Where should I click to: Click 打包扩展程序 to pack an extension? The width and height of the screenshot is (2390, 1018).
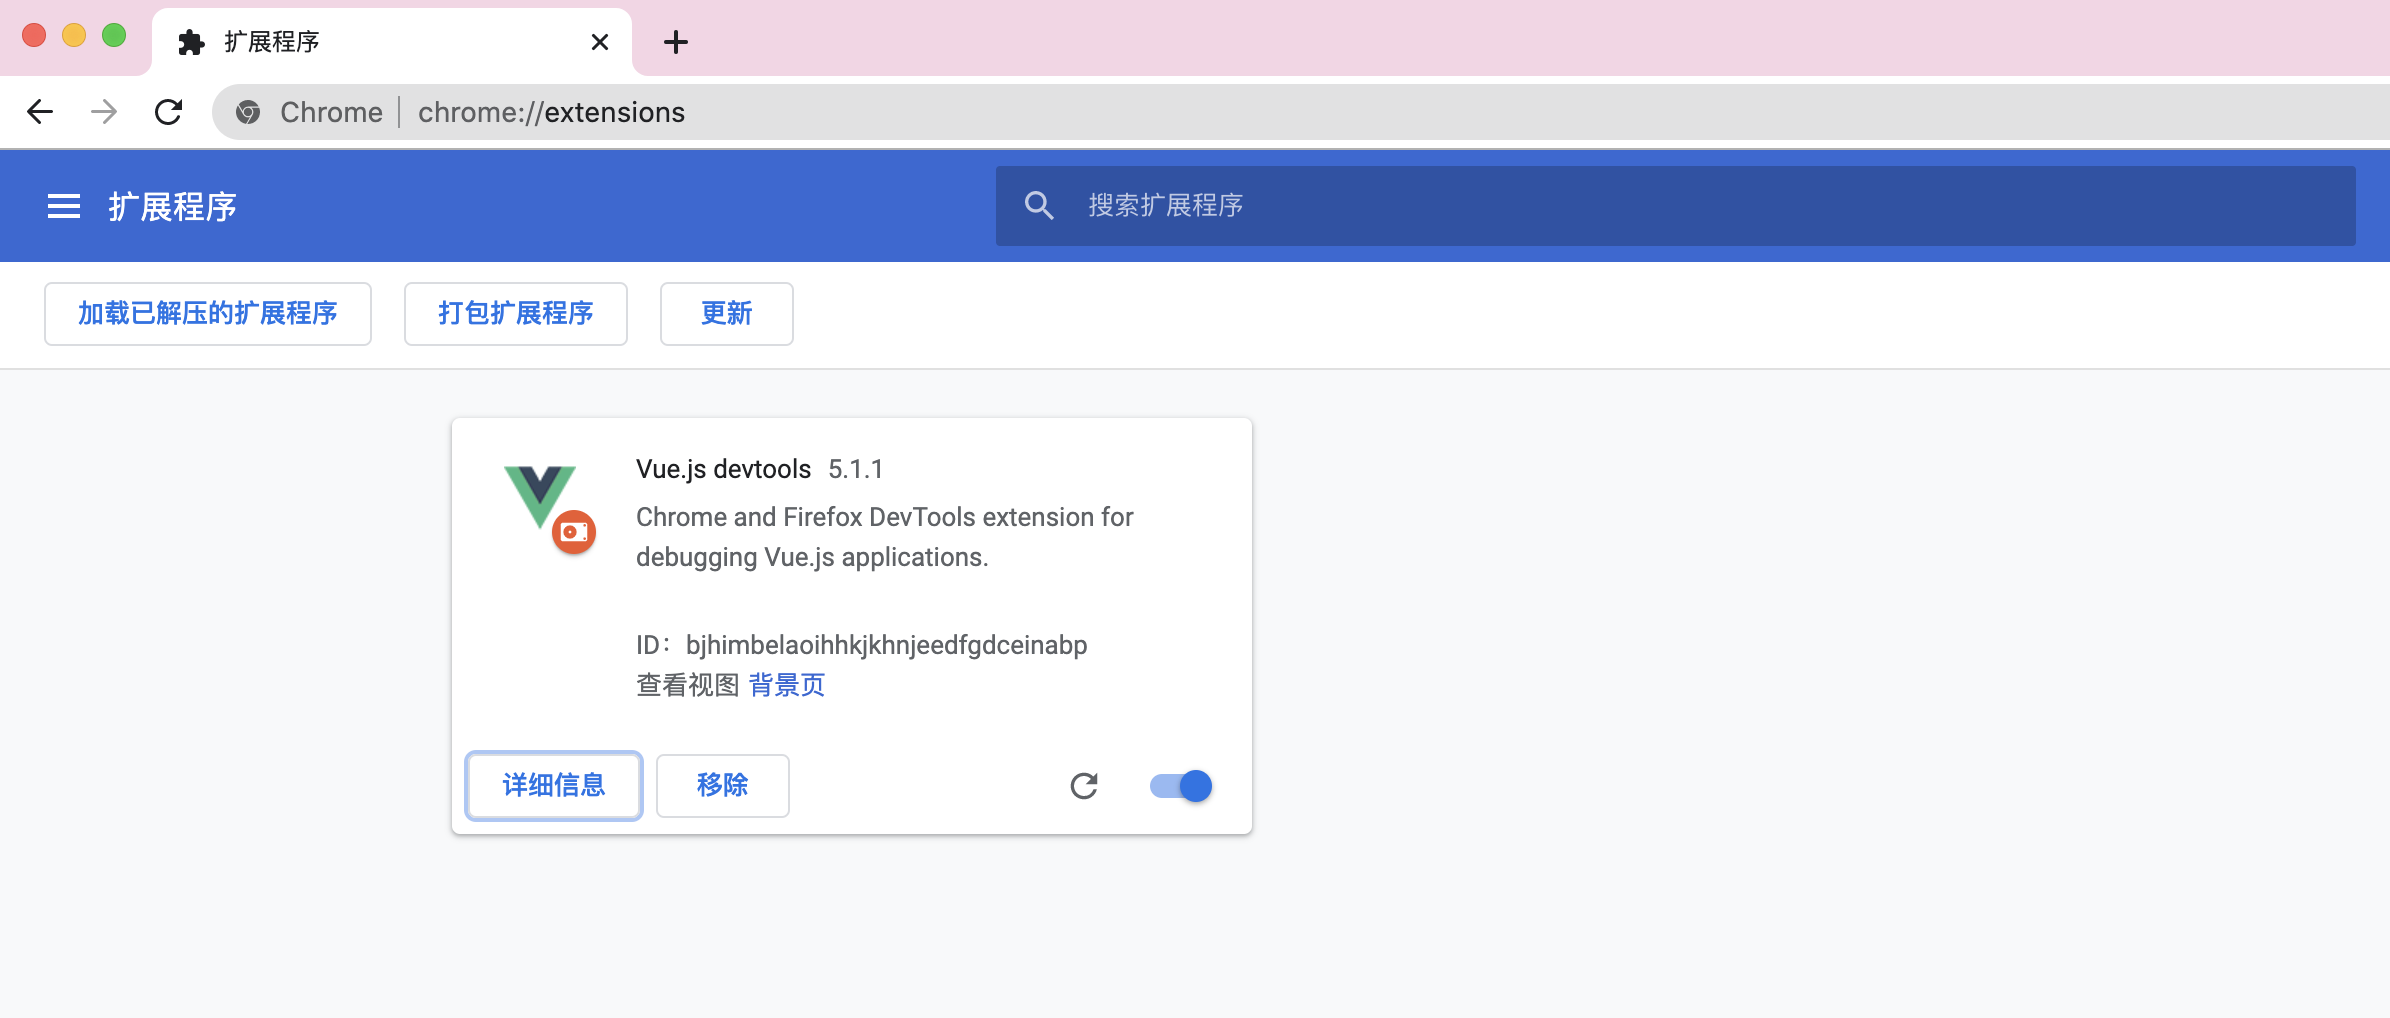pyautogui.click(x=515, y=313)
